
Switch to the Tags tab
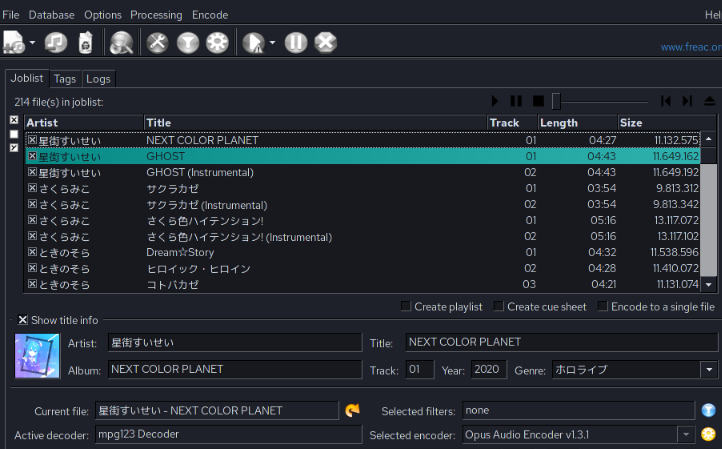65,79
